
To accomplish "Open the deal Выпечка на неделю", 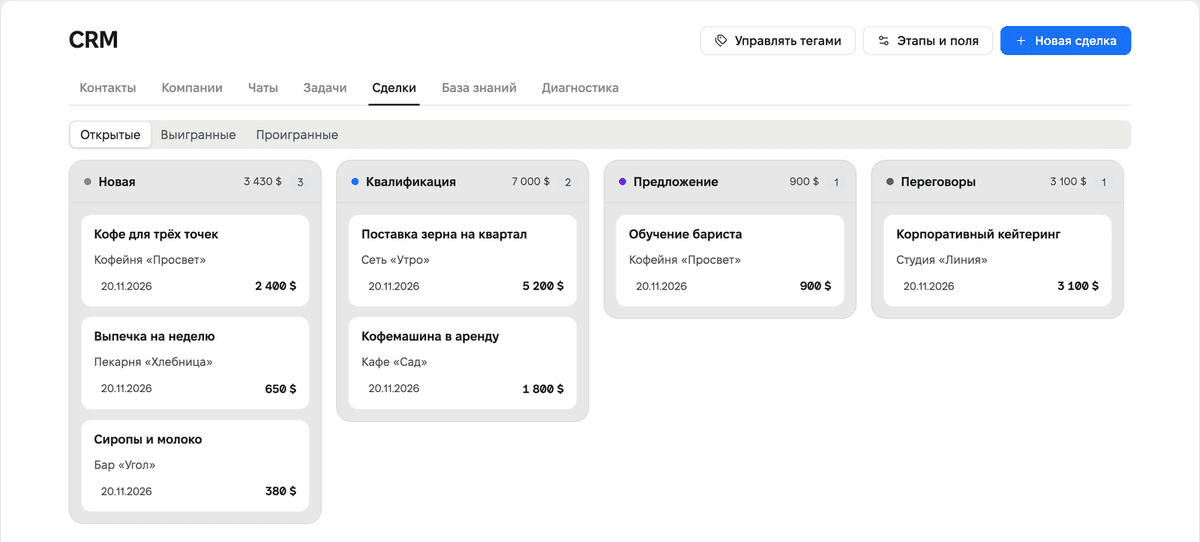I will [195, 363].
